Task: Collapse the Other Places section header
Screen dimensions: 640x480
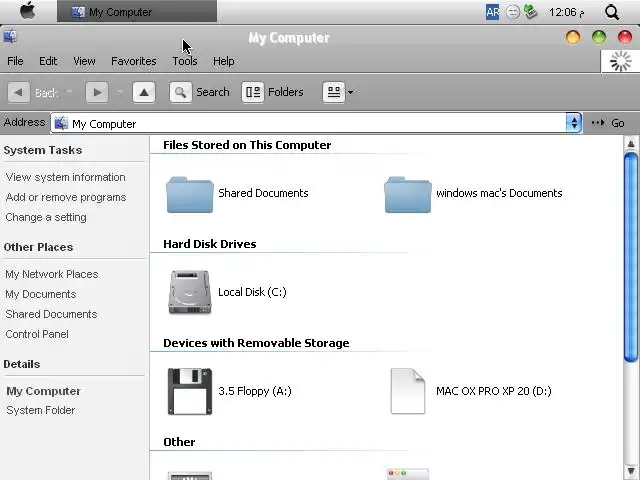Action: 38,247
